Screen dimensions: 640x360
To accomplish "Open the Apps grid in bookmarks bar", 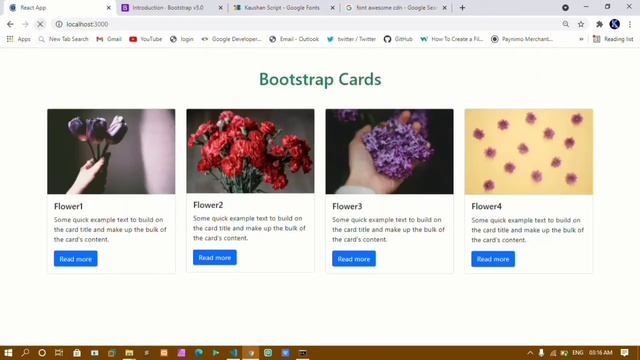I will click(18, 39).
